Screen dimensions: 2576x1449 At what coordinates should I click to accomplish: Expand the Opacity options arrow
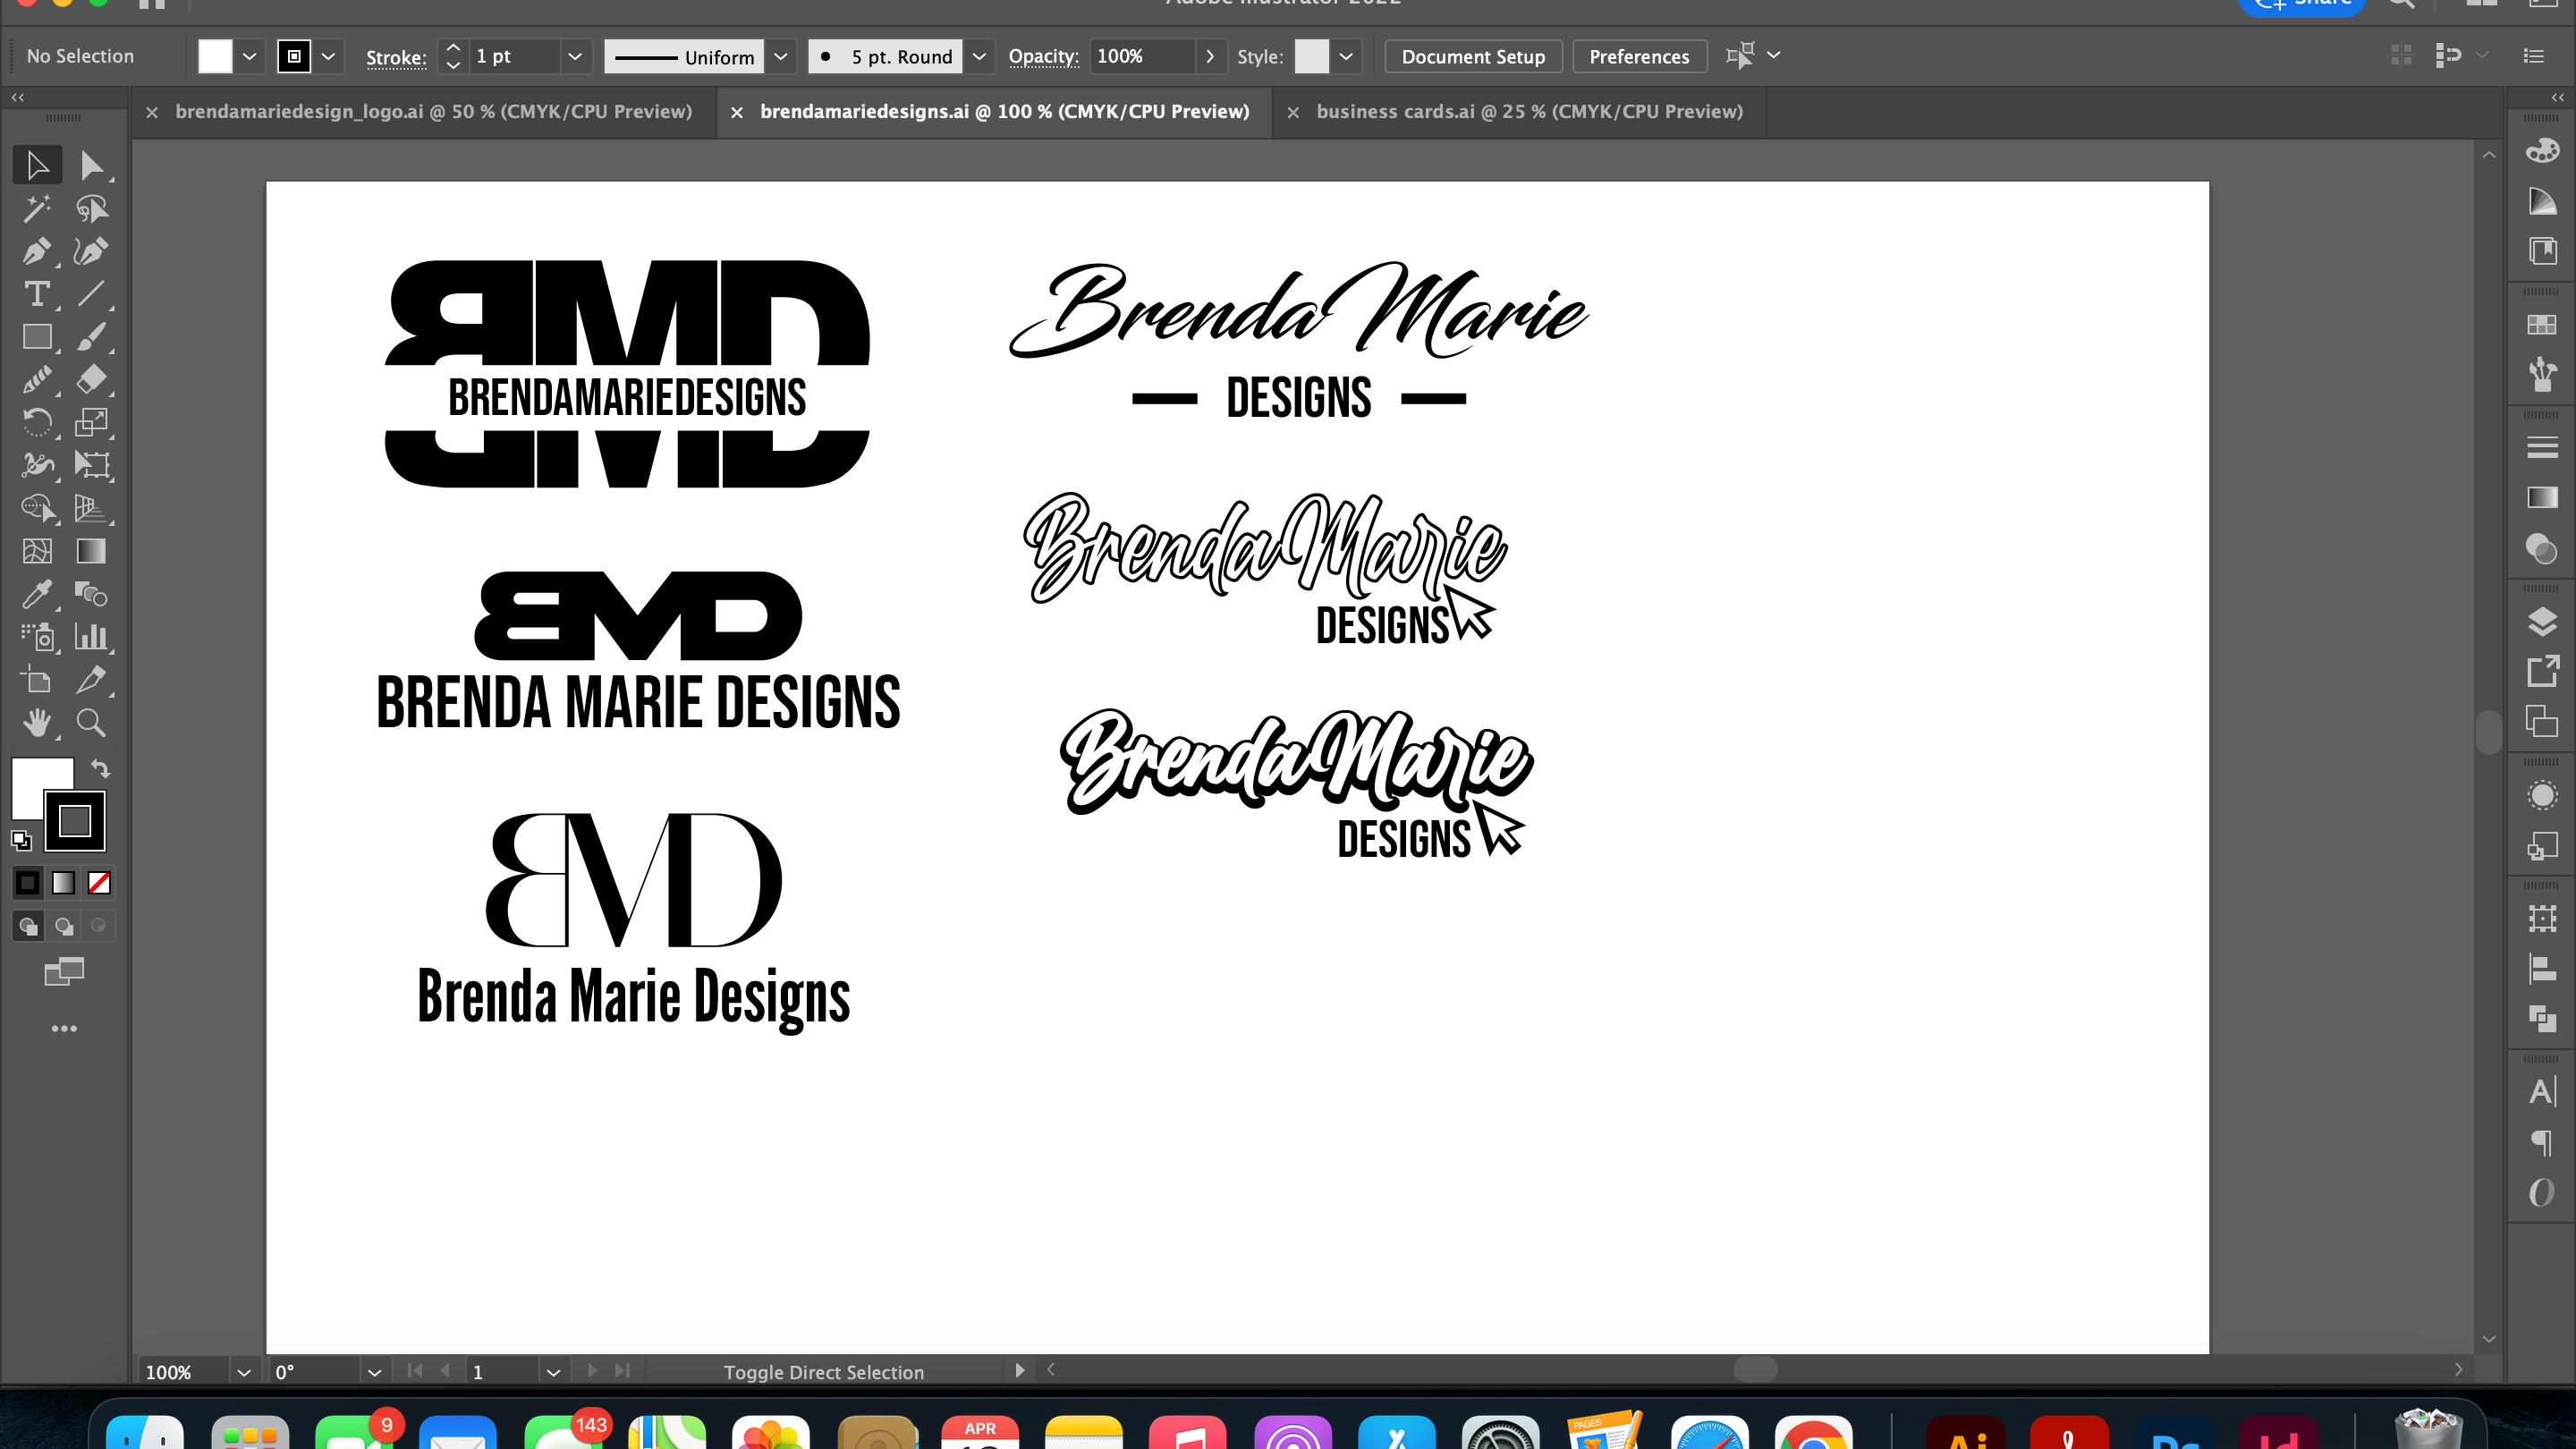pos(1210,56)
